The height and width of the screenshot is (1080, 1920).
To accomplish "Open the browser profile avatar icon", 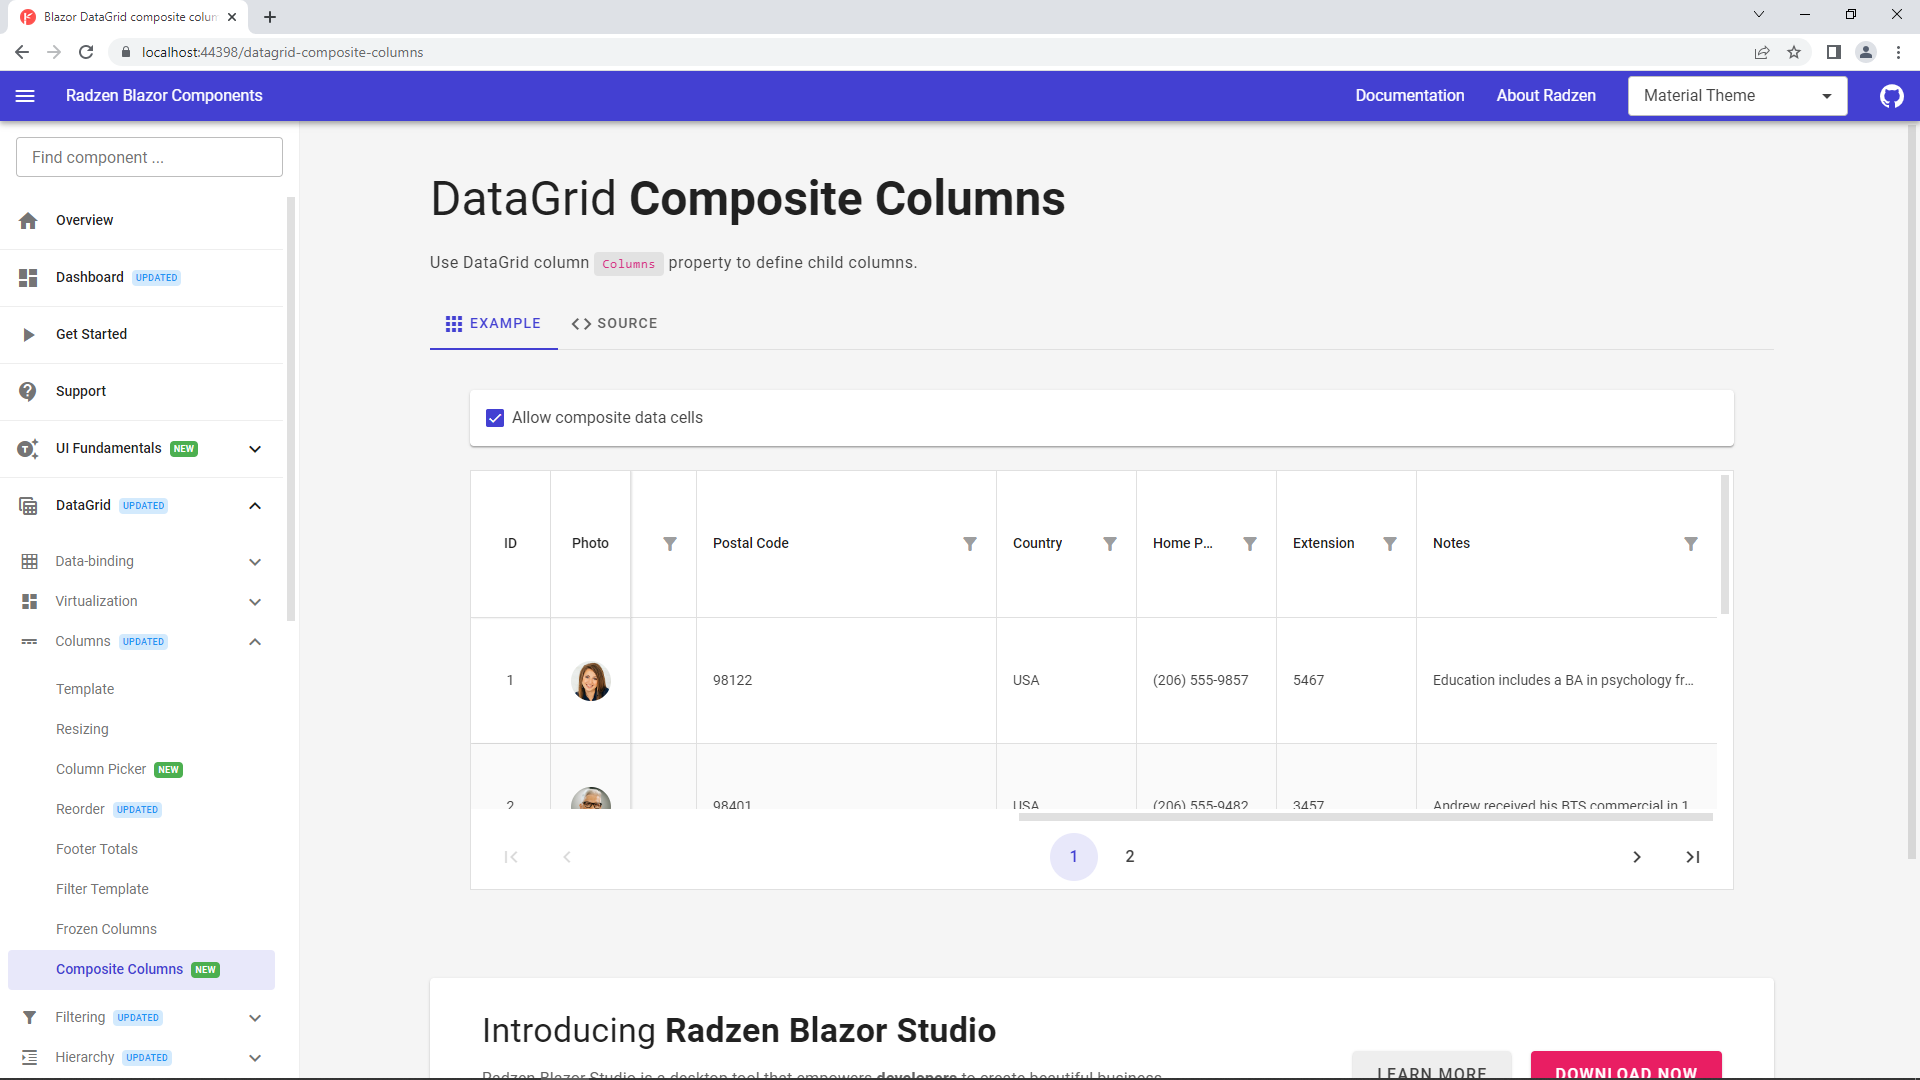I will pyautogui.click(x=1865, y=52).
